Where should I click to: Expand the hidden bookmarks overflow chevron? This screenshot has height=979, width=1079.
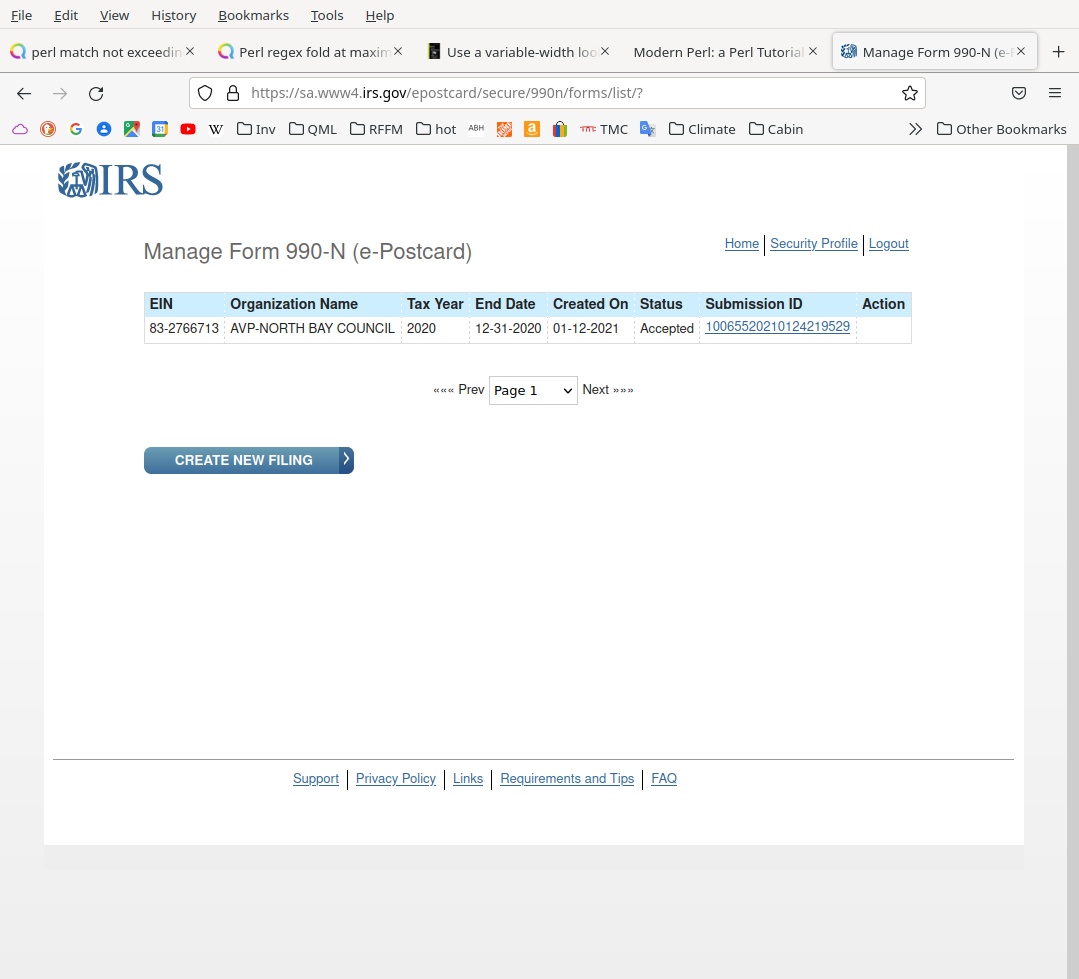[915, 129]
